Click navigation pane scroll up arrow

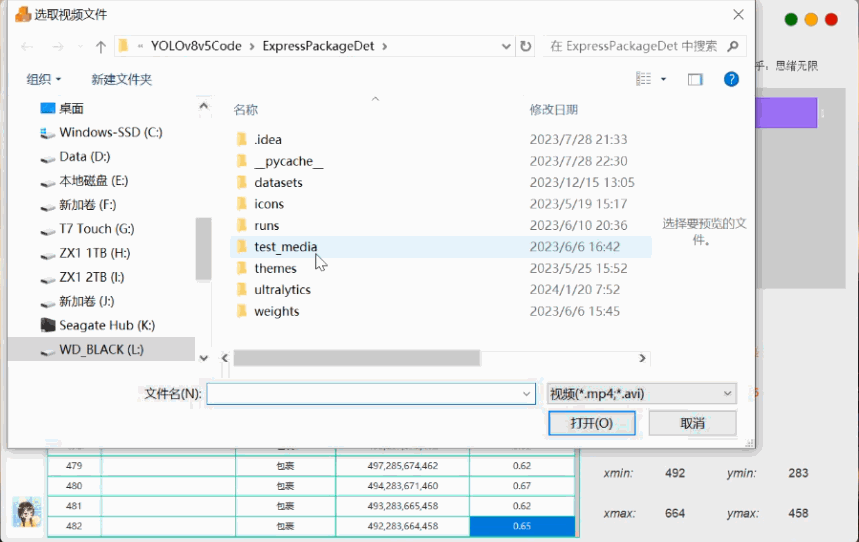point(204,106)
